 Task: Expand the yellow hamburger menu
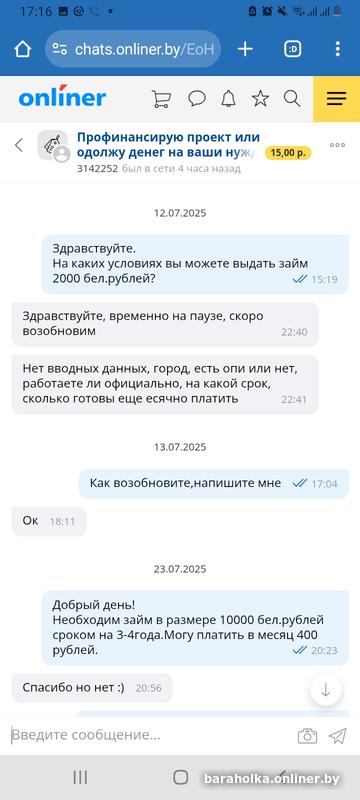click(337, 99)
